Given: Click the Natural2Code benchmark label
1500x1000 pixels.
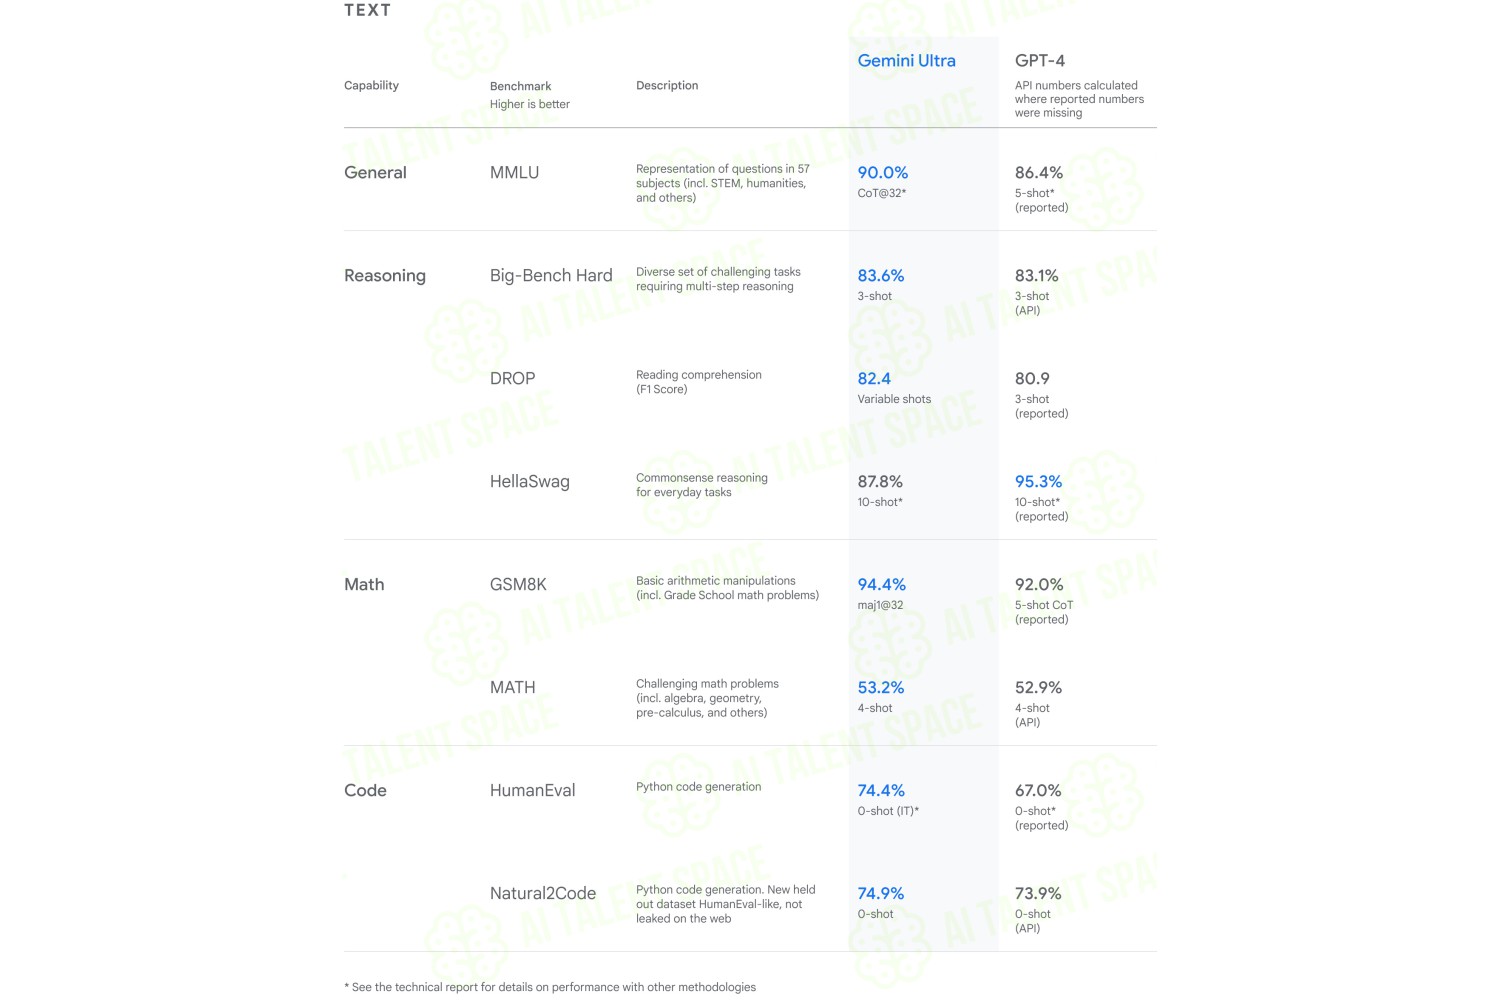Looking at the screenshot, I should pyautogui.click(x=543, y=894).
